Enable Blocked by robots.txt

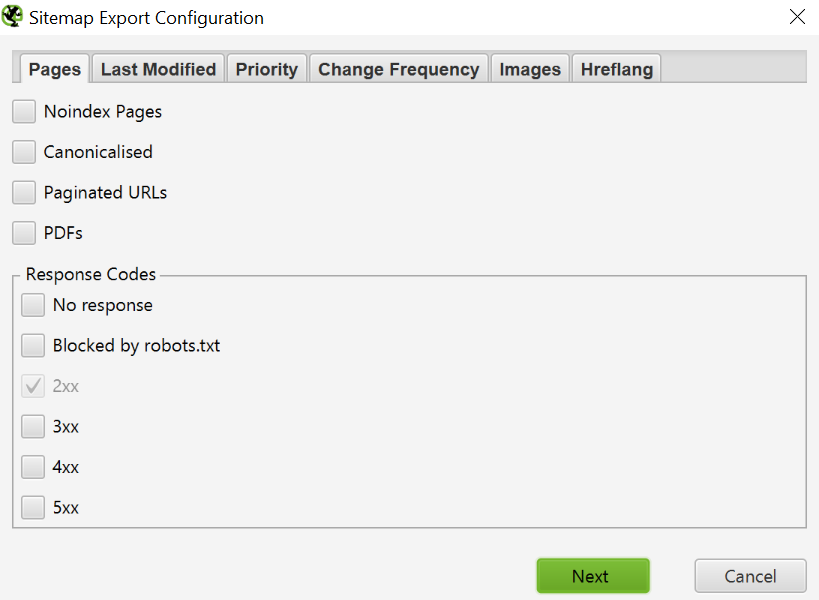[x=32, y=345]
